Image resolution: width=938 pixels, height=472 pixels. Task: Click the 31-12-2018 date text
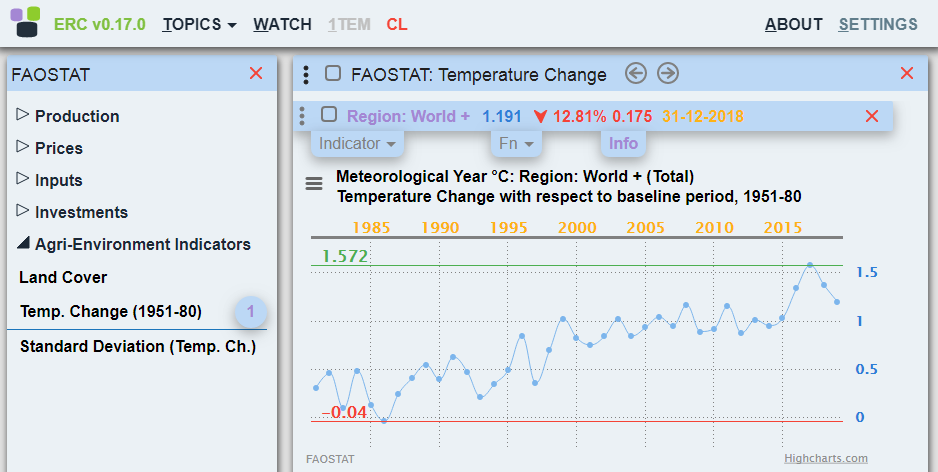tap(702, 116)
